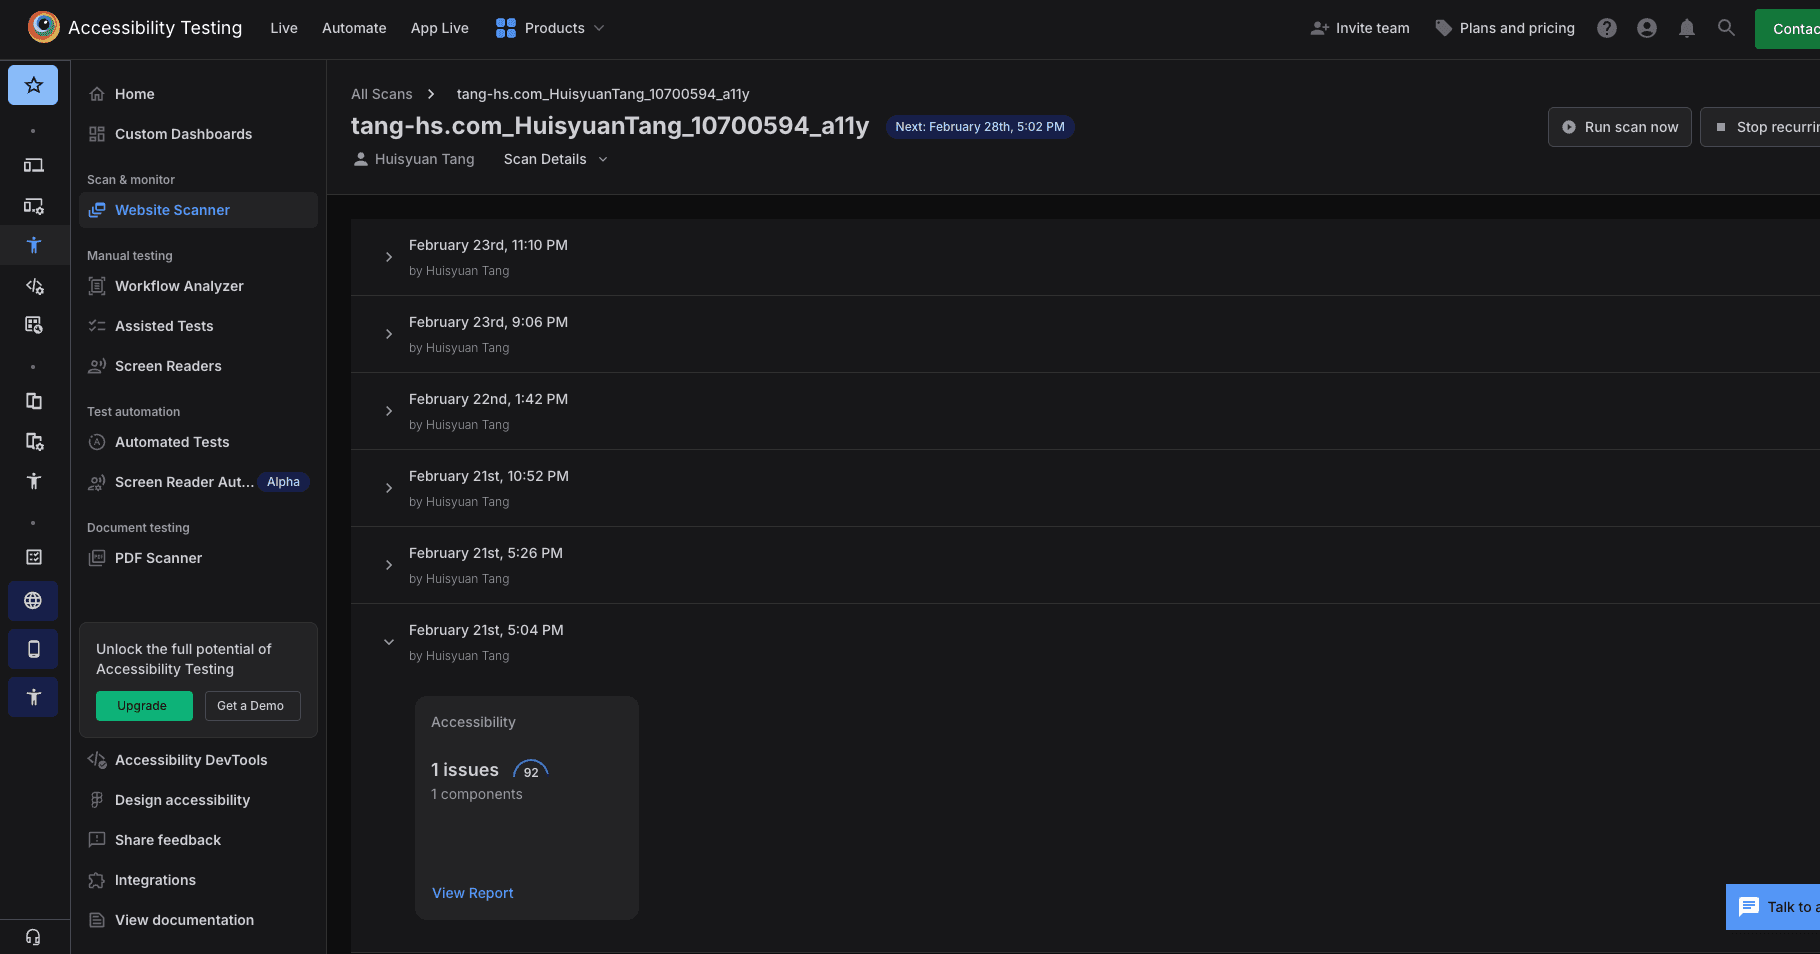Open Screen Reader Automation Alpha item
This screenshot has width=1820, height=954.
coord(198,482)
